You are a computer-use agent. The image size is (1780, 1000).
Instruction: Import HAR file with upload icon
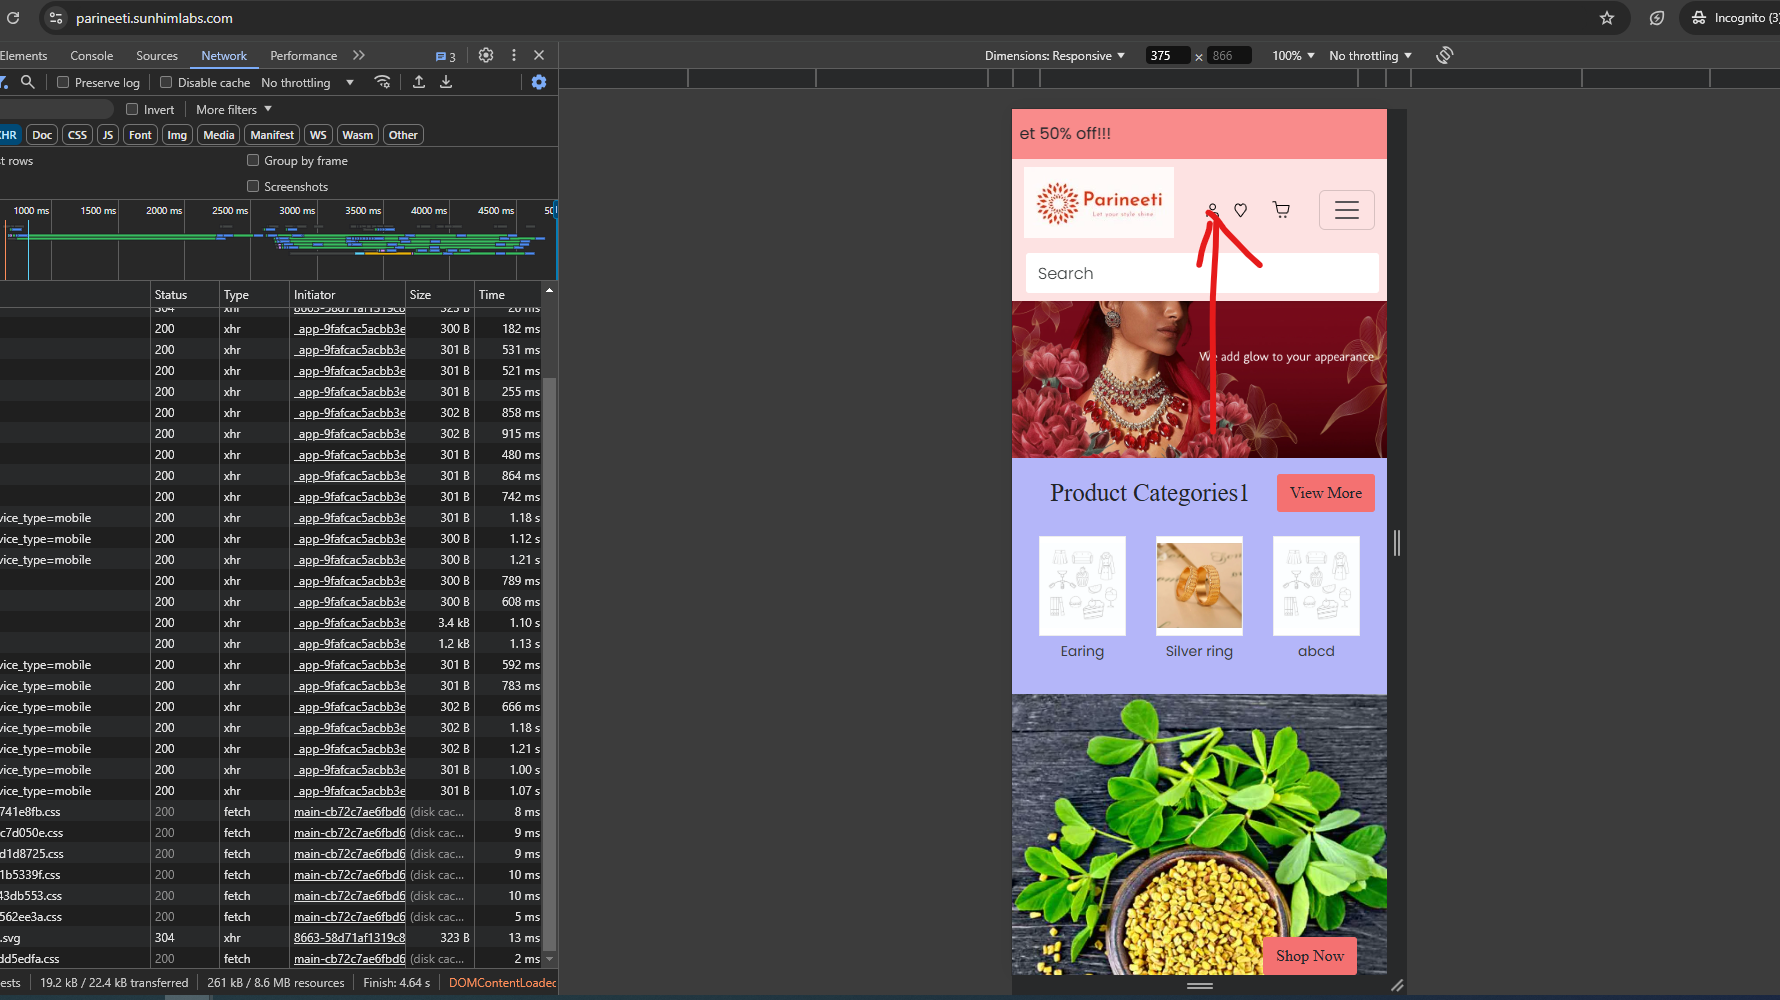pos(419,82)
